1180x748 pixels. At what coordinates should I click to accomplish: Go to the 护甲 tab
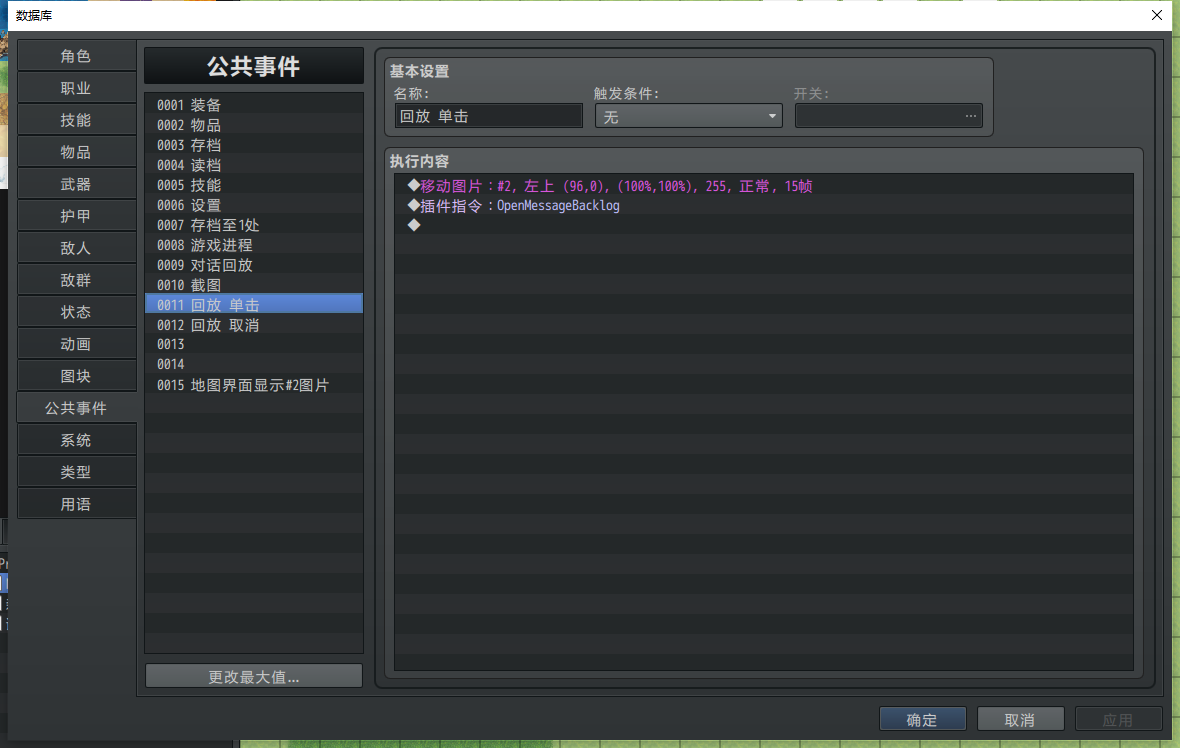76,216
